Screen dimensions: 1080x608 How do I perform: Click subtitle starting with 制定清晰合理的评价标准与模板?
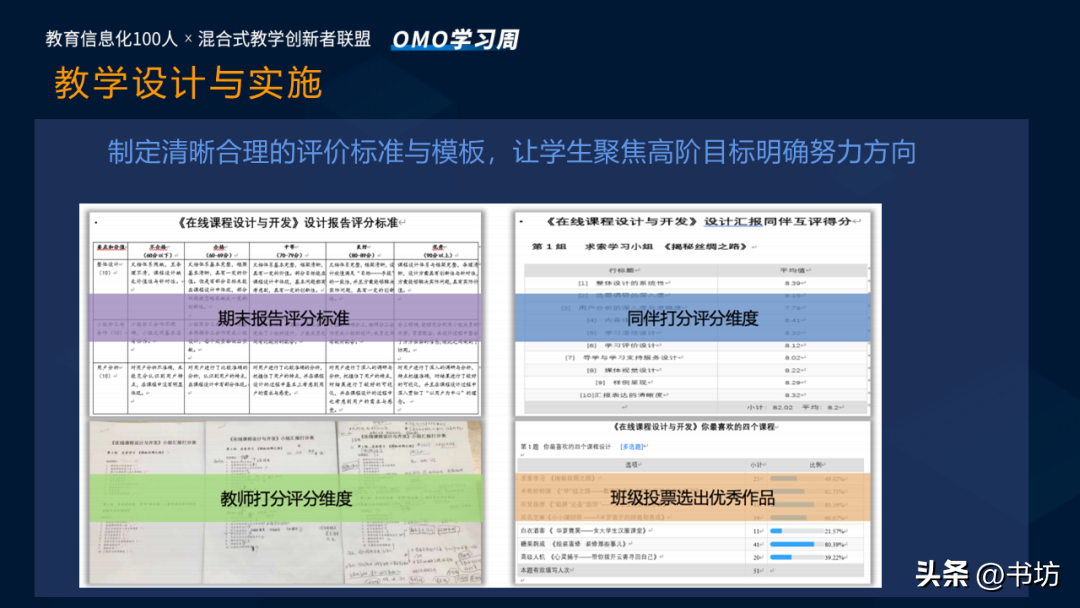[x=512, y=152]
